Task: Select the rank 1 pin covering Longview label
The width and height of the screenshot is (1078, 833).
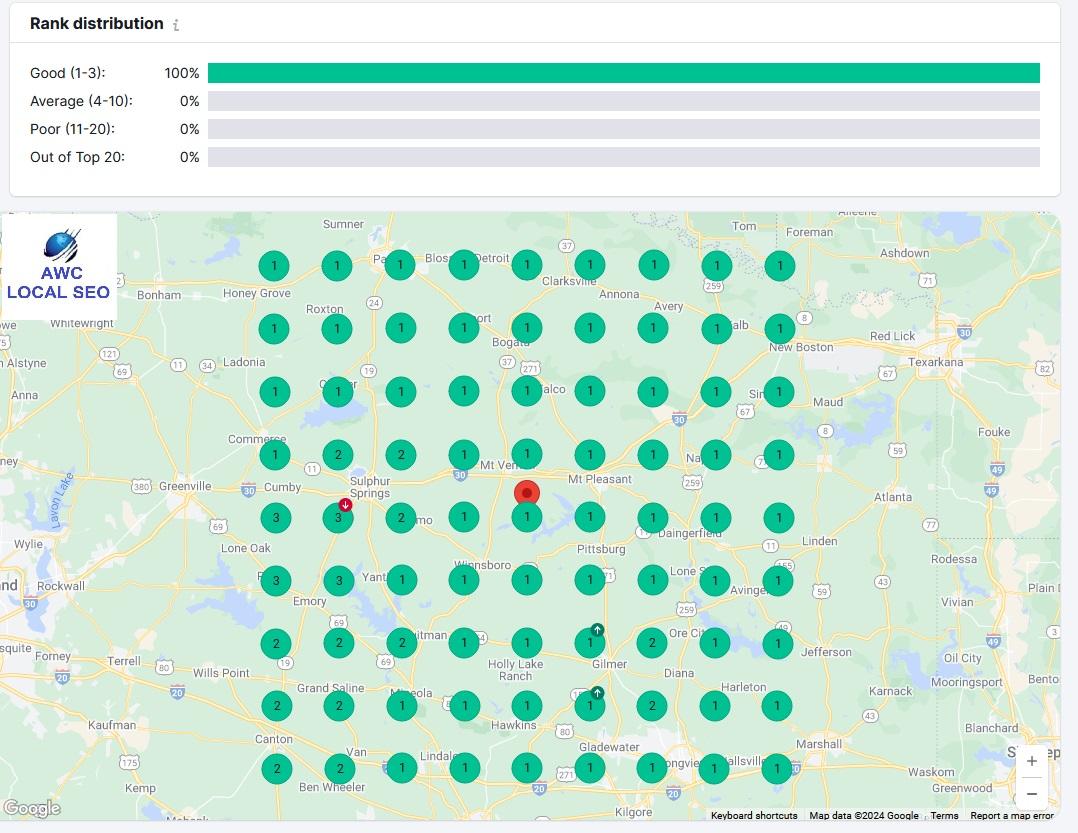Action: (652, 768)
